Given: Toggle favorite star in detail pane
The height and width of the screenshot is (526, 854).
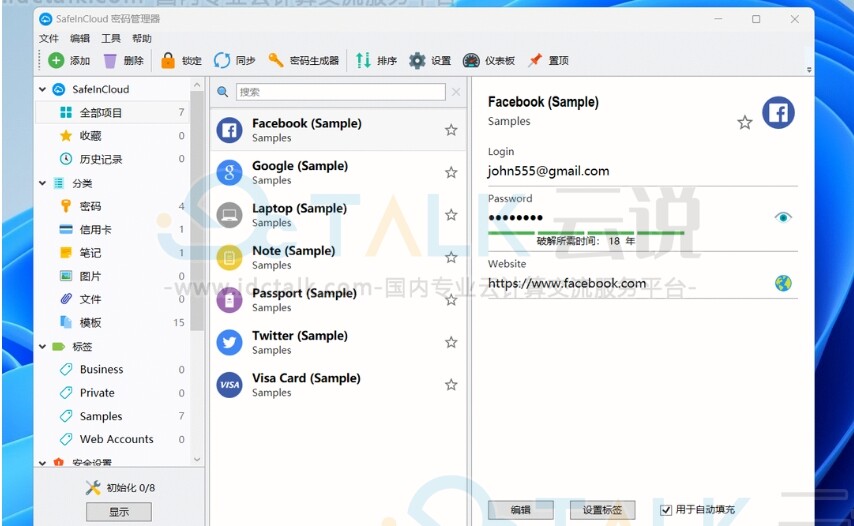Looking at the screenshot, I should [745, 122].
